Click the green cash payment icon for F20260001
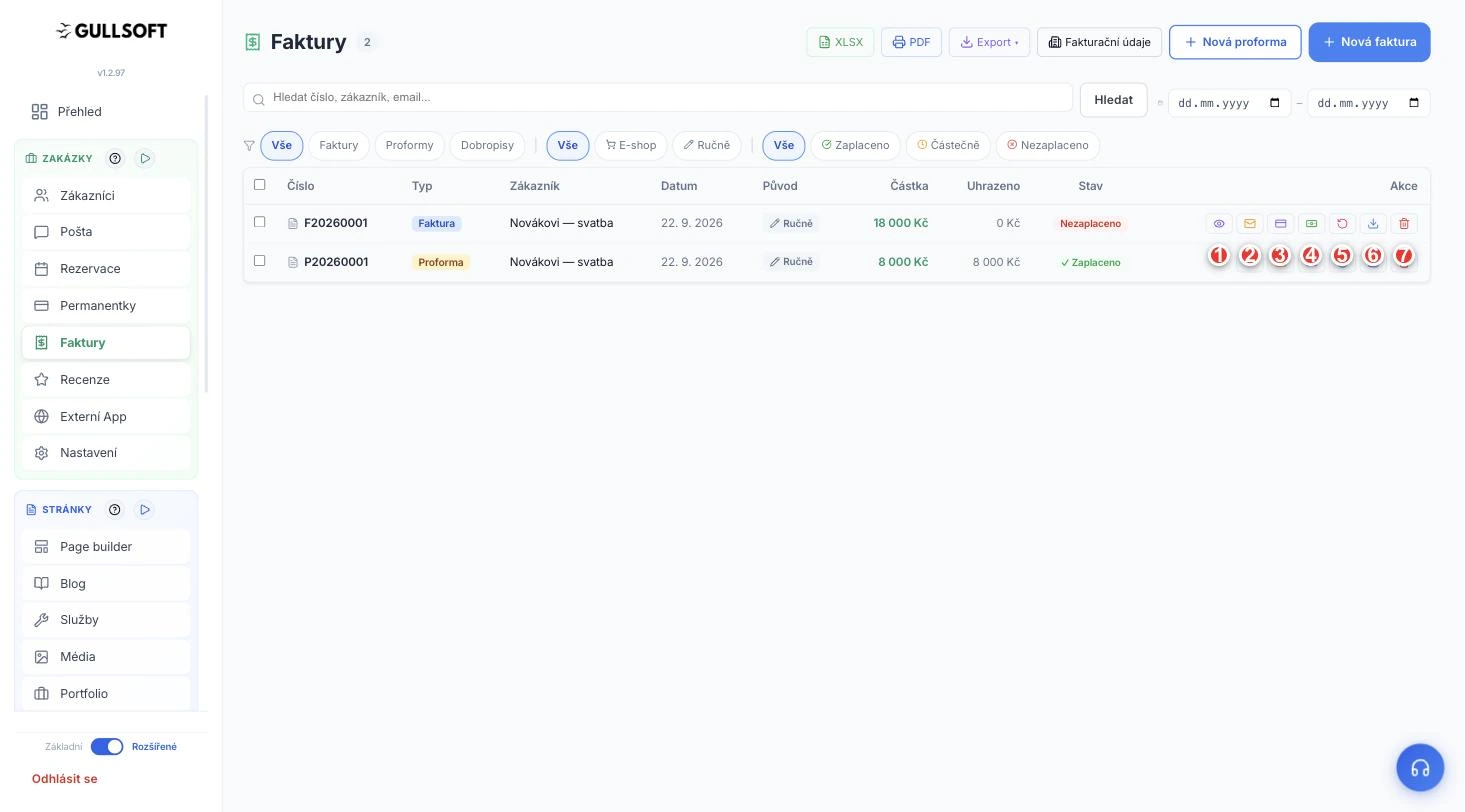 (1311, 224)
